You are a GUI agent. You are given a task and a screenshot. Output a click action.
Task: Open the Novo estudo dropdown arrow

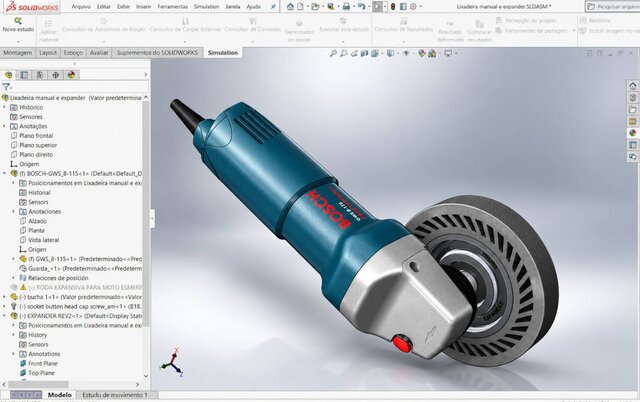click(x=18, y=41)
